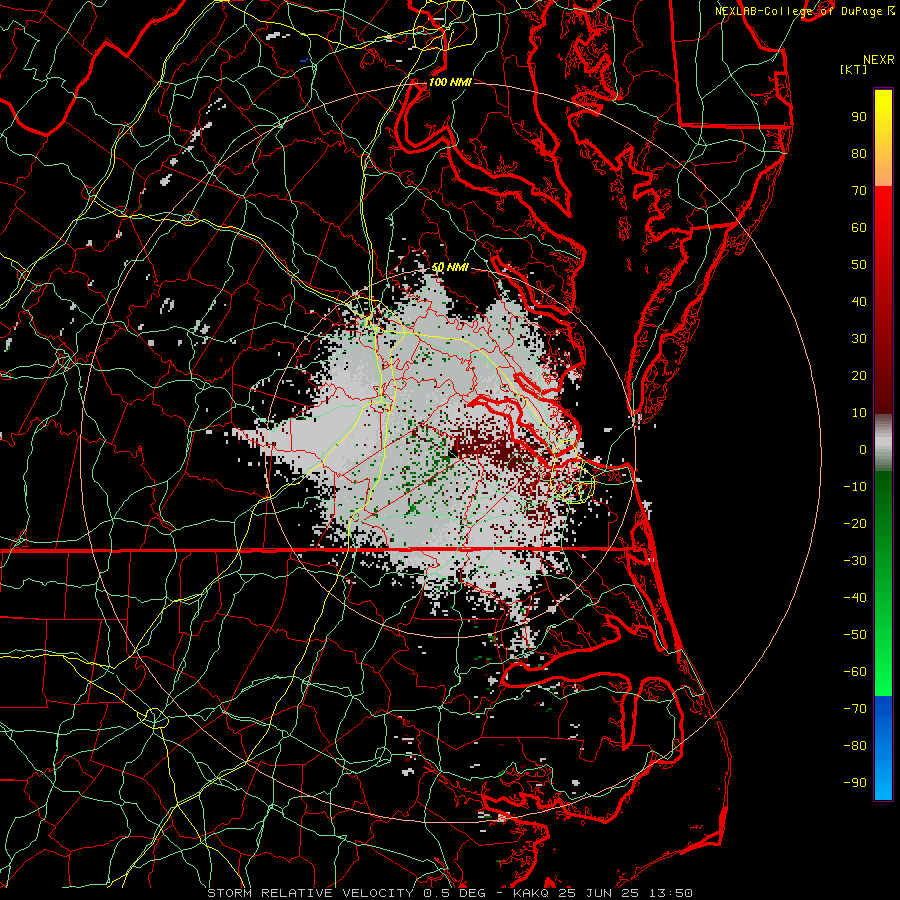The width and height of the screenshot is (900, 900).
Task: Click the bright green color bar segment near -50
Action: (x=883, y=637)
